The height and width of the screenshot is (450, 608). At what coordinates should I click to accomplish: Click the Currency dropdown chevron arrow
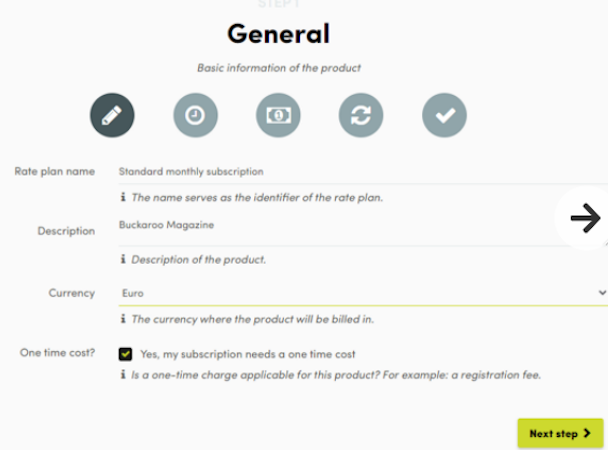[601, 292]
